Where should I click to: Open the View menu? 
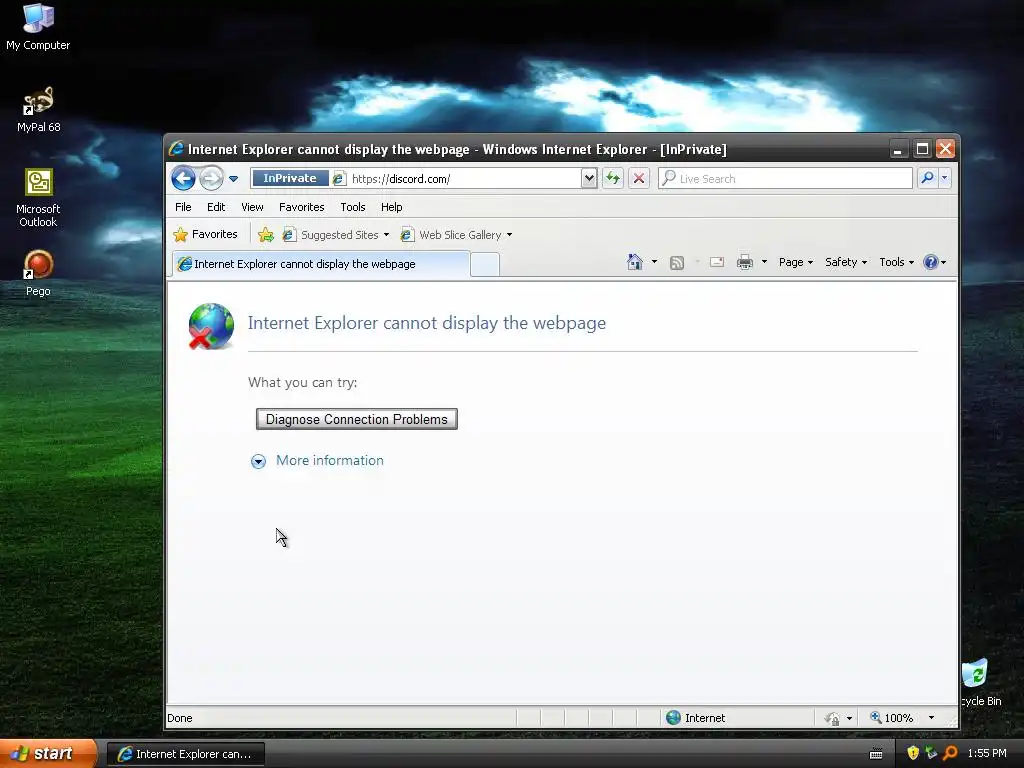(x=252, y=207)
